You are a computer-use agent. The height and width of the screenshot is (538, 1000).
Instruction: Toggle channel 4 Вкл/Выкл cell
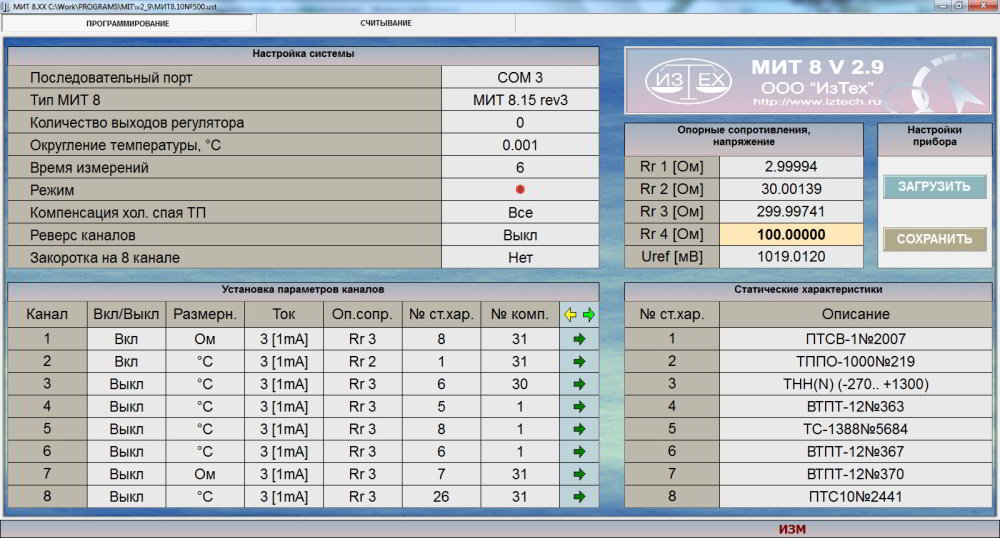tap(126, 407)
